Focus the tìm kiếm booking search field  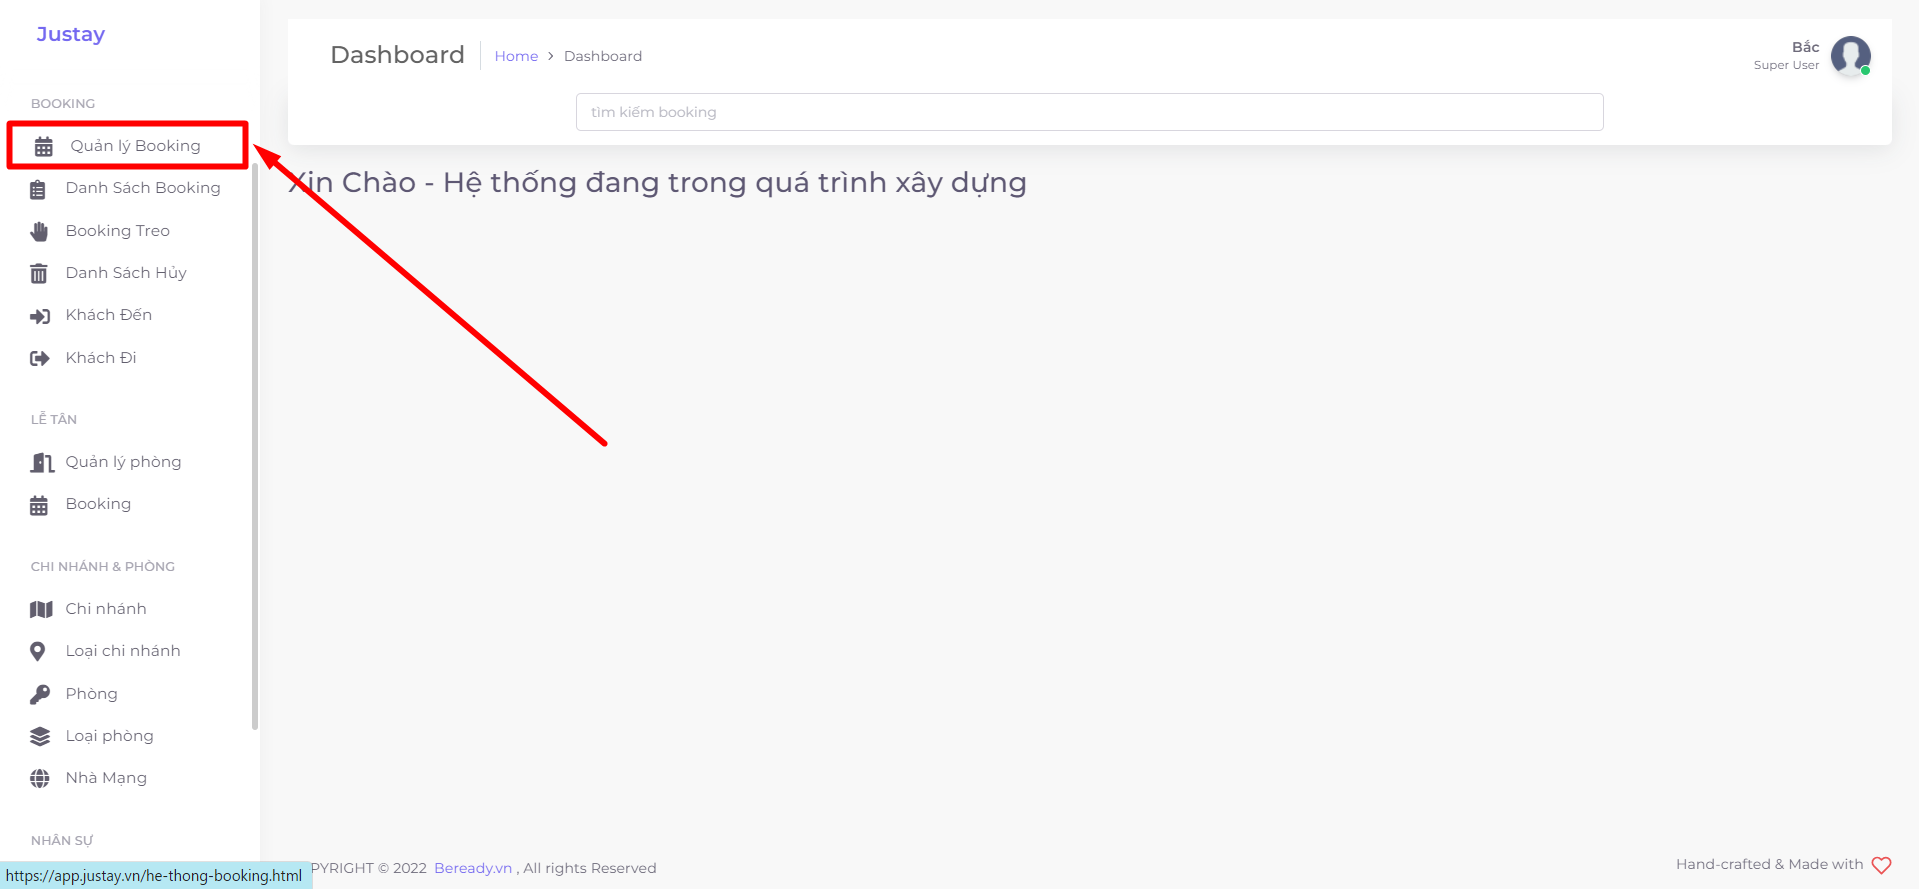click(1089, 112)
